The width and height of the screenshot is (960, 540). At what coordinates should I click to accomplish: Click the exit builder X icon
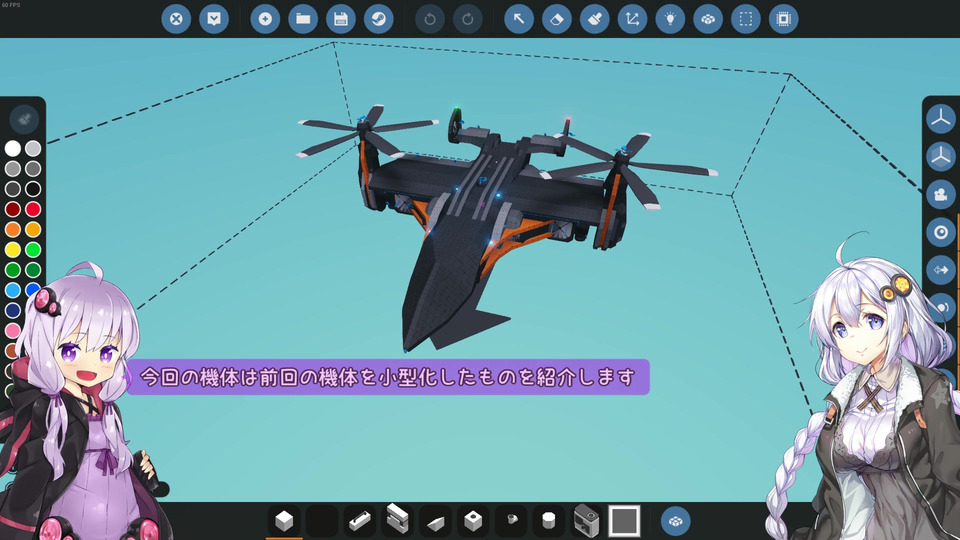(176, 19)
